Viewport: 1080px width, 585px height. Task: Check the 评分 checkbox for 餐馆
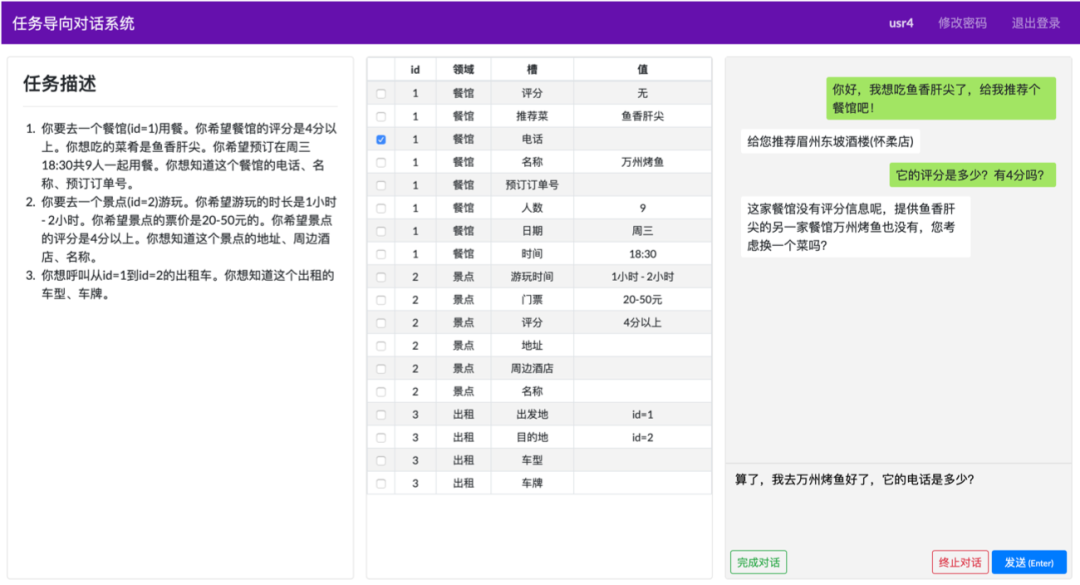(x=380, y=93)
